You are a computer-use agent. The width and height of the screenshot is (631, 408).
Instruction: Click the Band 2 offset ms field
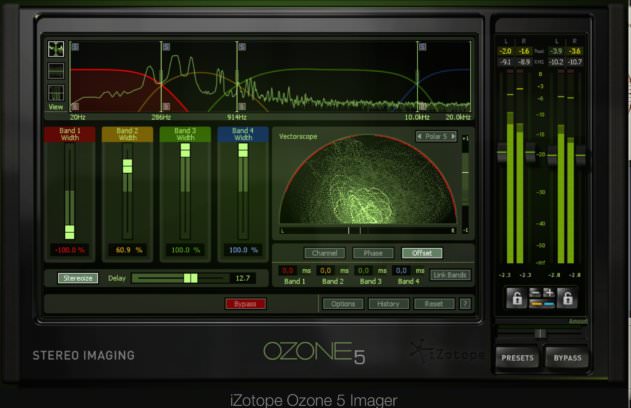(x=326, y=270)
